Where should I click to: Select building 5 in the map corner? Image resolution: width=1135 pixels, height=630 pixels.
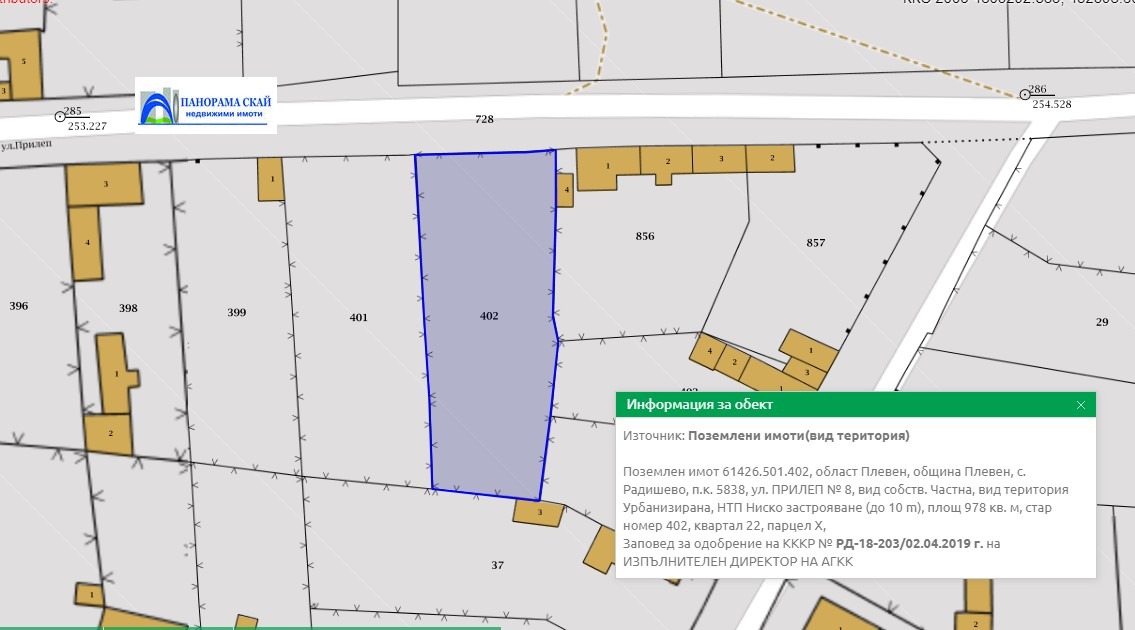[x=23, y=63]
